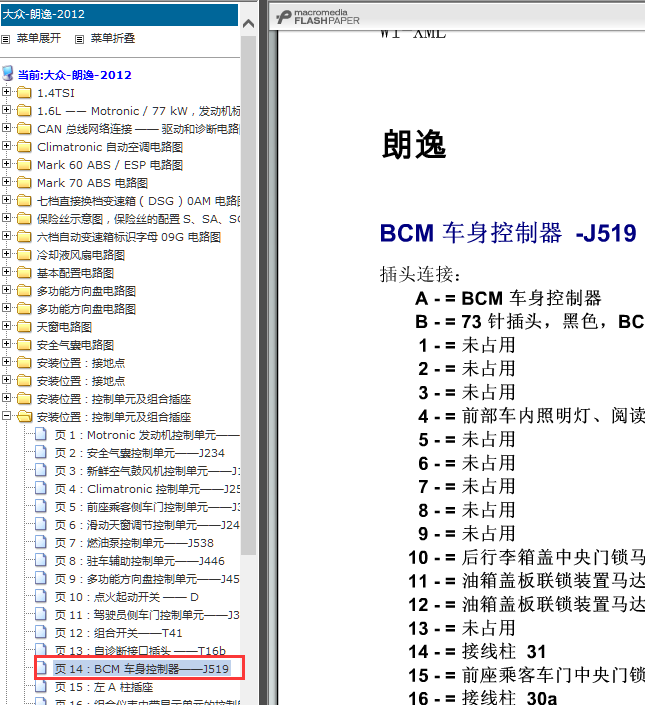
Task: Open the 安全气囊电路图 label
Action: coord(76,345)
